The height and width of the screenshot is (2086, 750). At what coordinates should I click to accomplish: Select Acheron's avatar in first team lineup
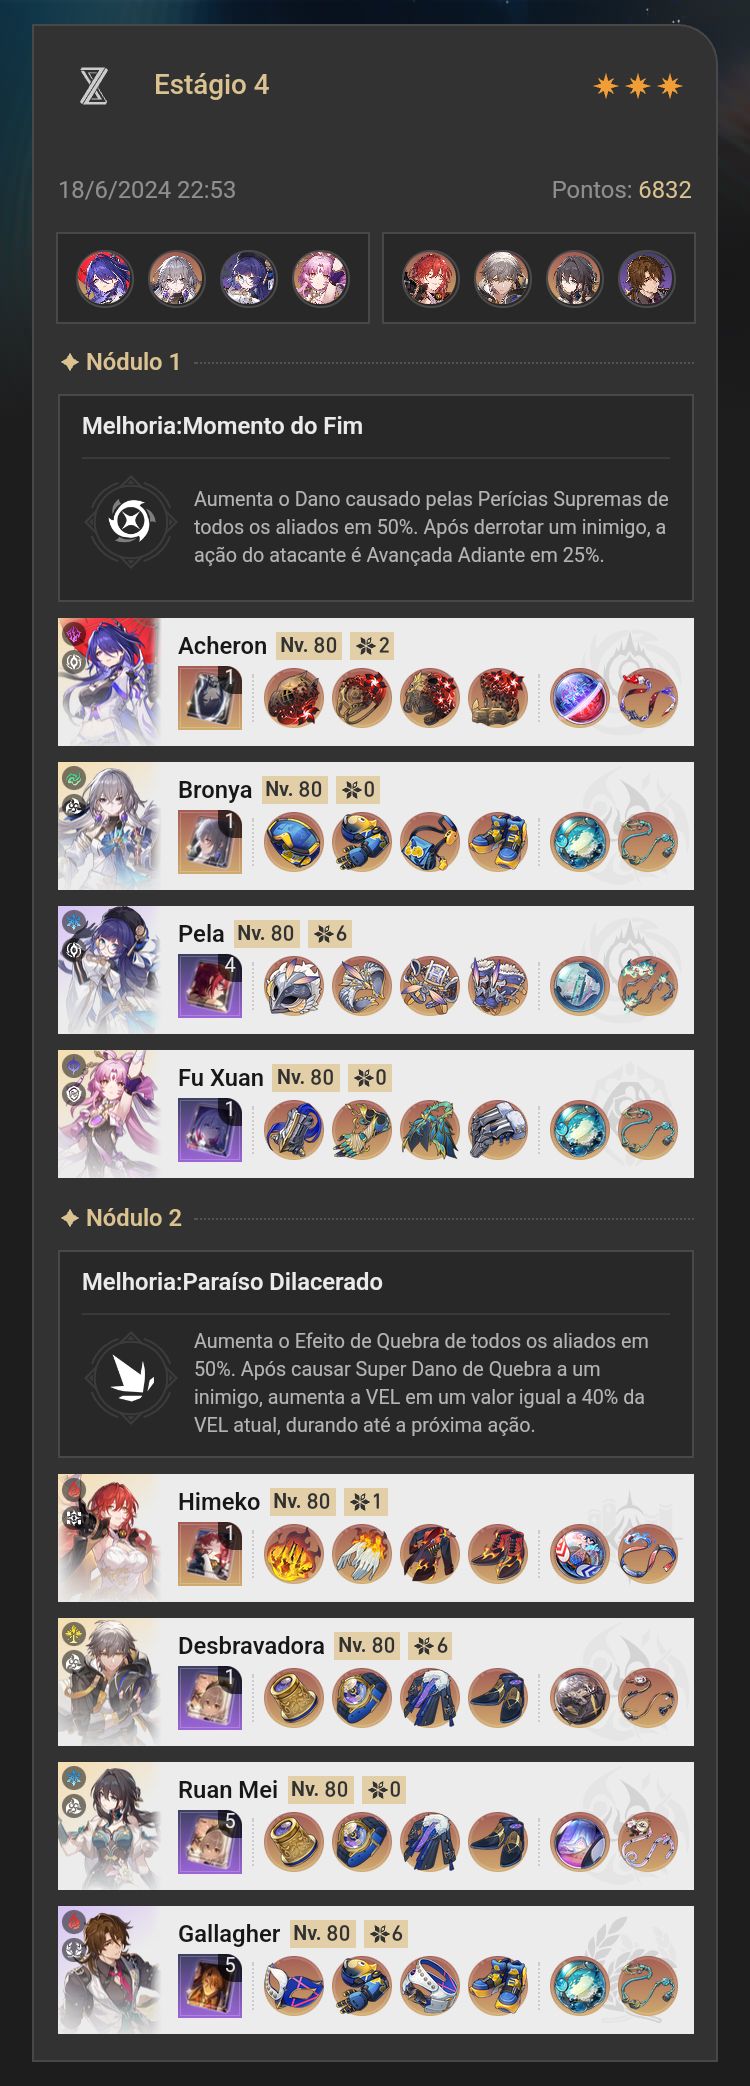[x=105, y=278]
